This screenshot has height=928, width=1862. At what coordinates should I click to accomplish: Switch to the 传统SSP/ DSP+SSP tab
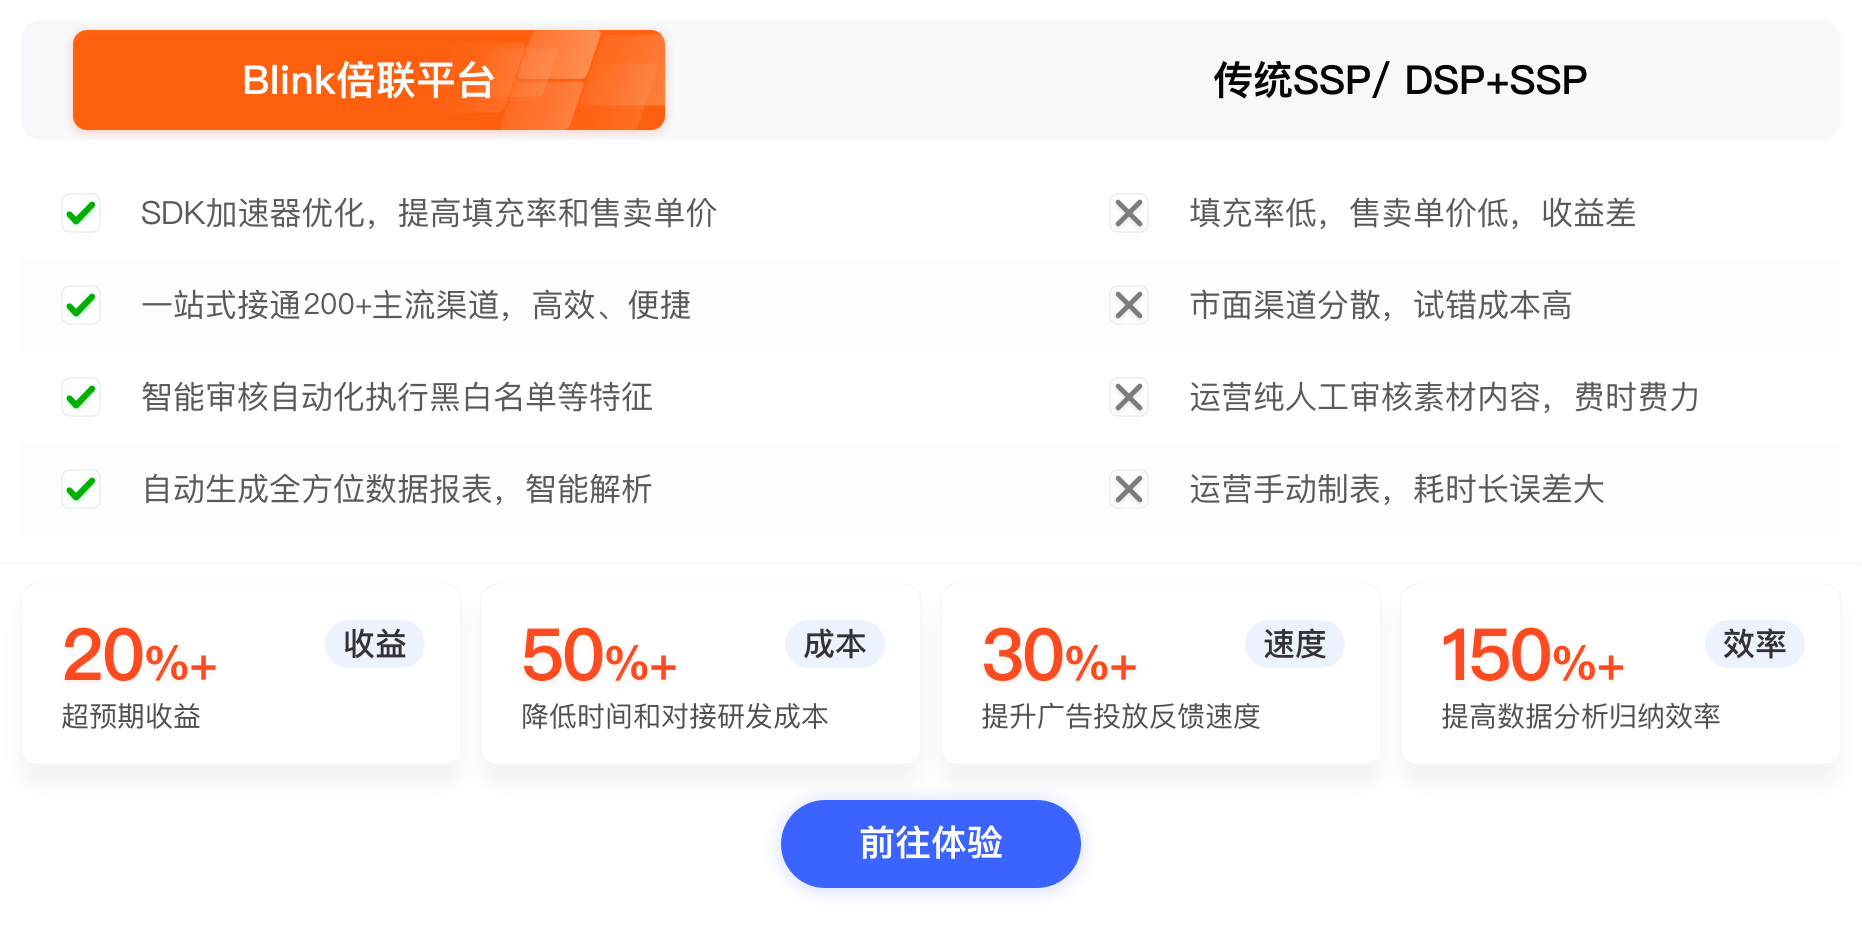1400,80
